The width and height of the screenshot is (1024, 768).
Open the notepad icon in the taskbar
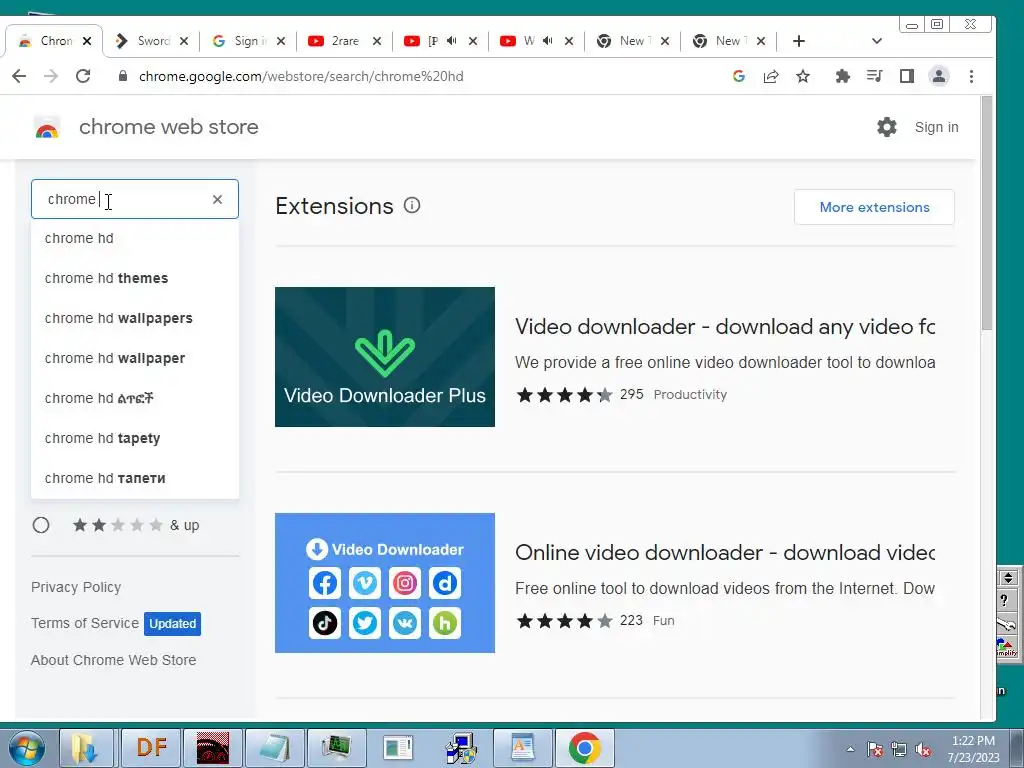click(275, 748)
